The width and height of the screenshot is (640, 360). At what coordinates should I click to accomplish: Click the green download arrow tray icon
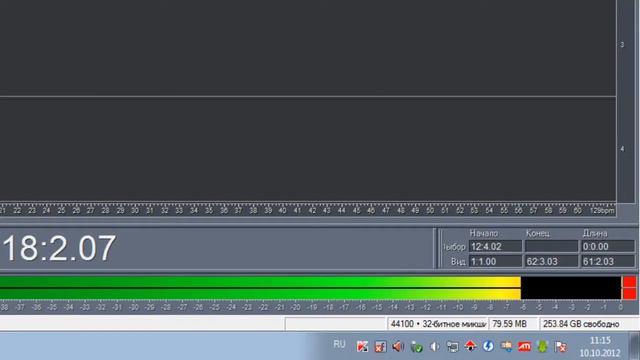542,347
